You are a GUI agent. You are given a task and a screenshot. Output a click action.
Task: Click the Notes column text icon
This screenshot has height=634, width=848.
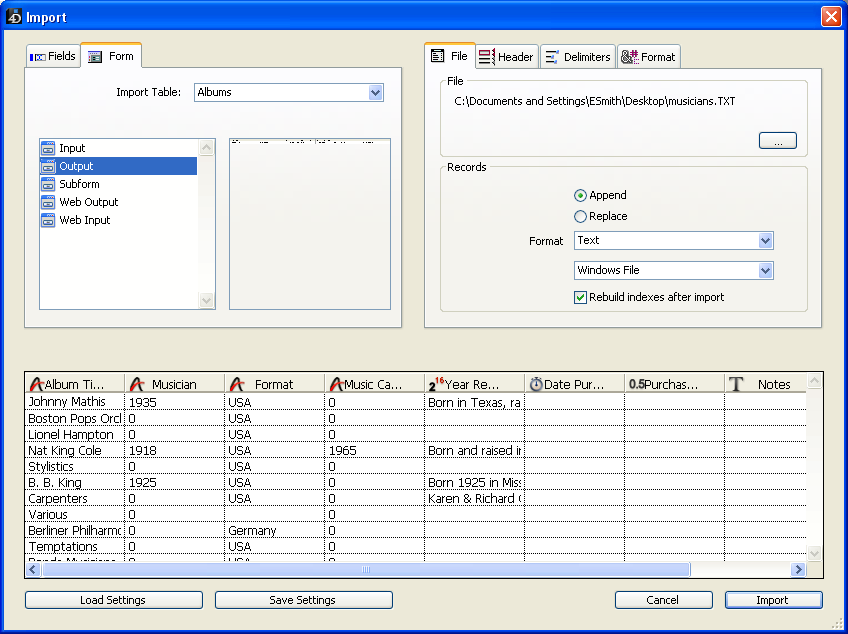click(x=737, y=384)
